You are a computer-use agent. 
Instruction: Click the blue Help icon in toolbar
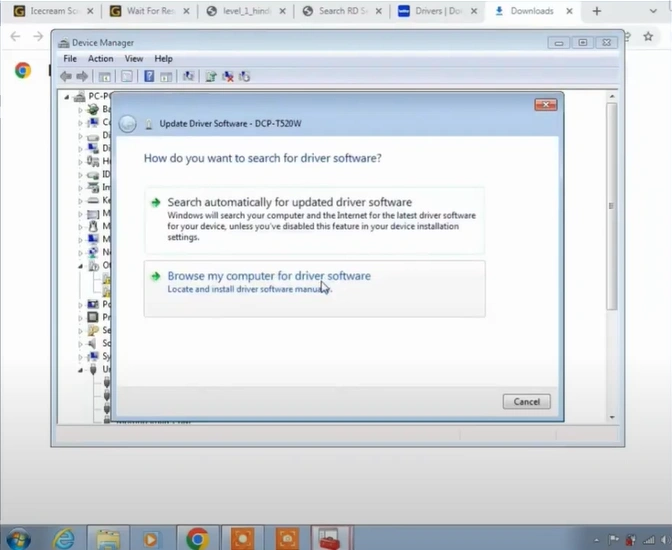pyautogui.click(x=149, y=76)
